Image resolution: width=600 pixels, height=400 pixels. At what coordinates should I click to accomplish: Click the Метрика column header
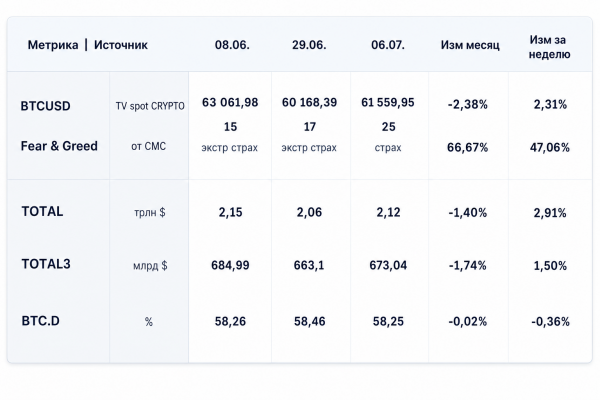53,45
